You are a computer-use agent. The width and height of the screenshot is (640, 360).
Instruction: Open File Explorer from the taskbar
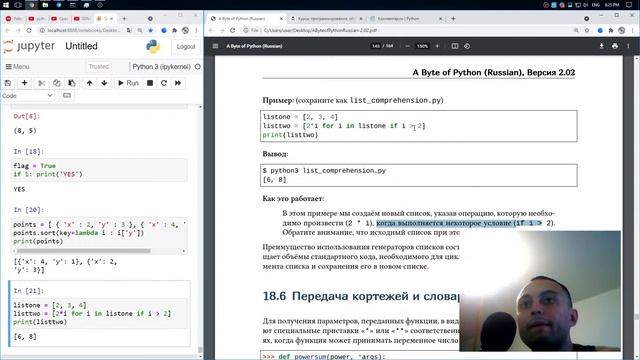(x=45, y=5)
